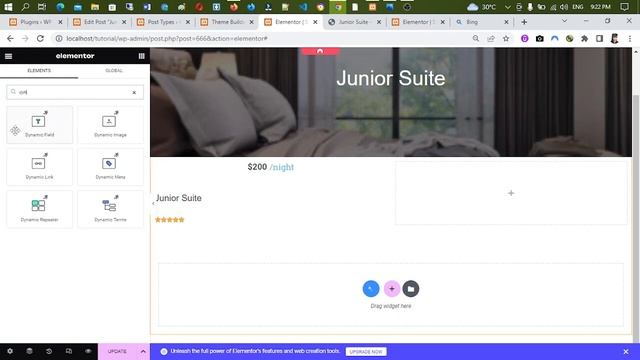
Task: Open the Chrome three-dot menu
Action: [x=630, y=38]
